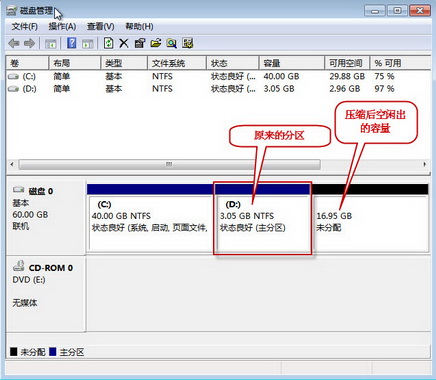Open the 查看(V) menu

(101, 26)
